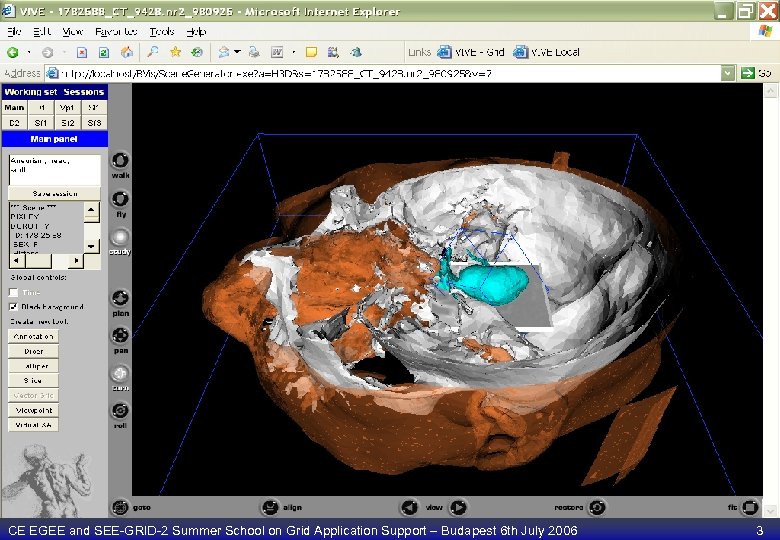Open the Favorites menu
The height and width of the screenshot is (540, 780).
pos(116,32)
